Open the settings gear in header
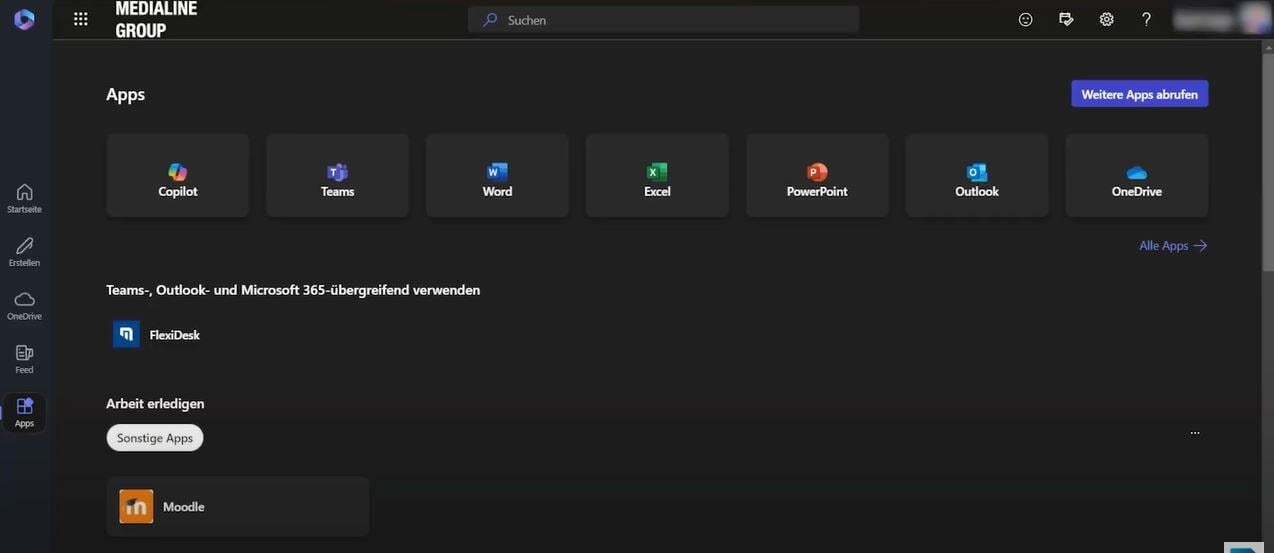Screen dimensions: 1274x553 (x=1106, y=19)
